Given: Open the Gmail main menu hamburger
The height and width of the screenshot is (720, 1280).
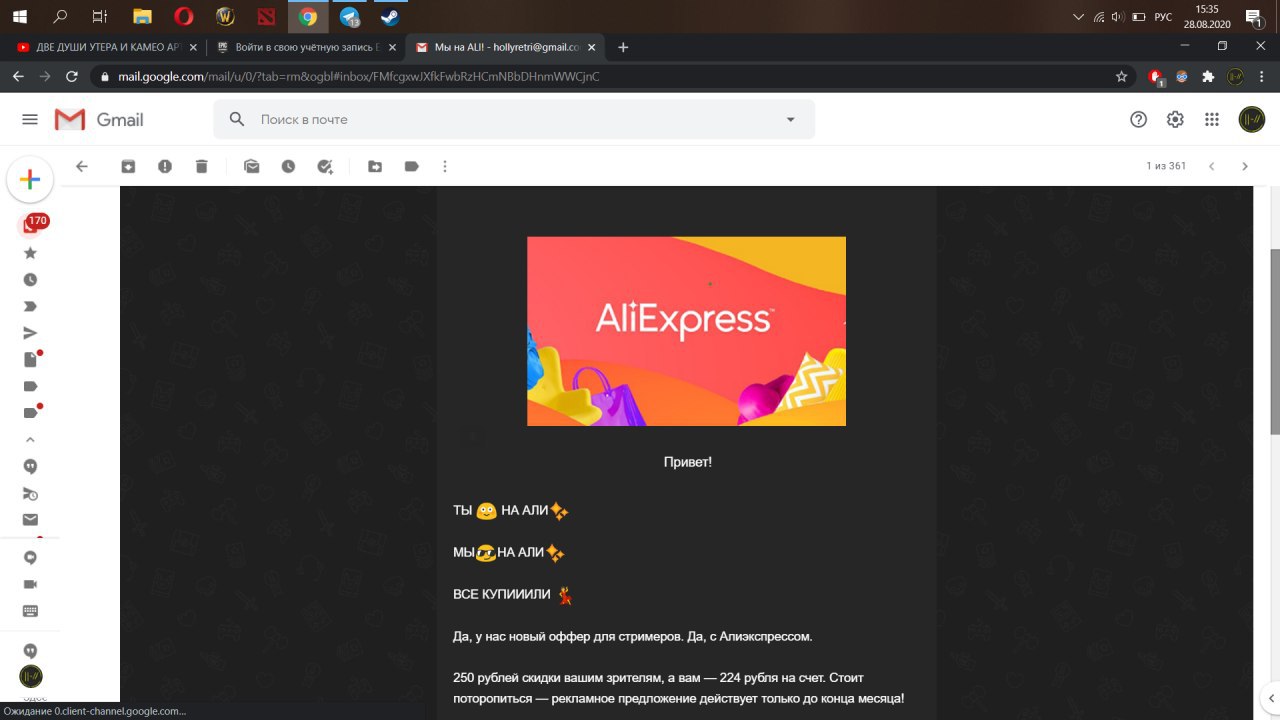Looking at the screenshot, I should point(30,119).
